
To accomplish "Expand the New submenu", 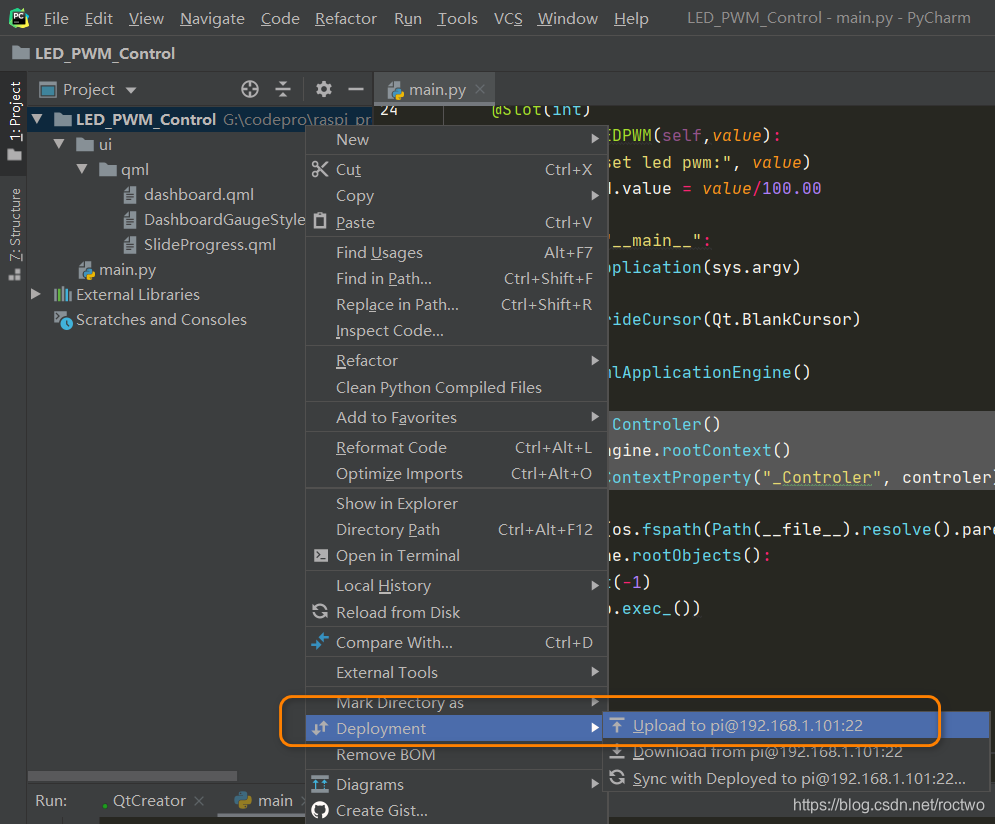I will (x=456, y=140).
